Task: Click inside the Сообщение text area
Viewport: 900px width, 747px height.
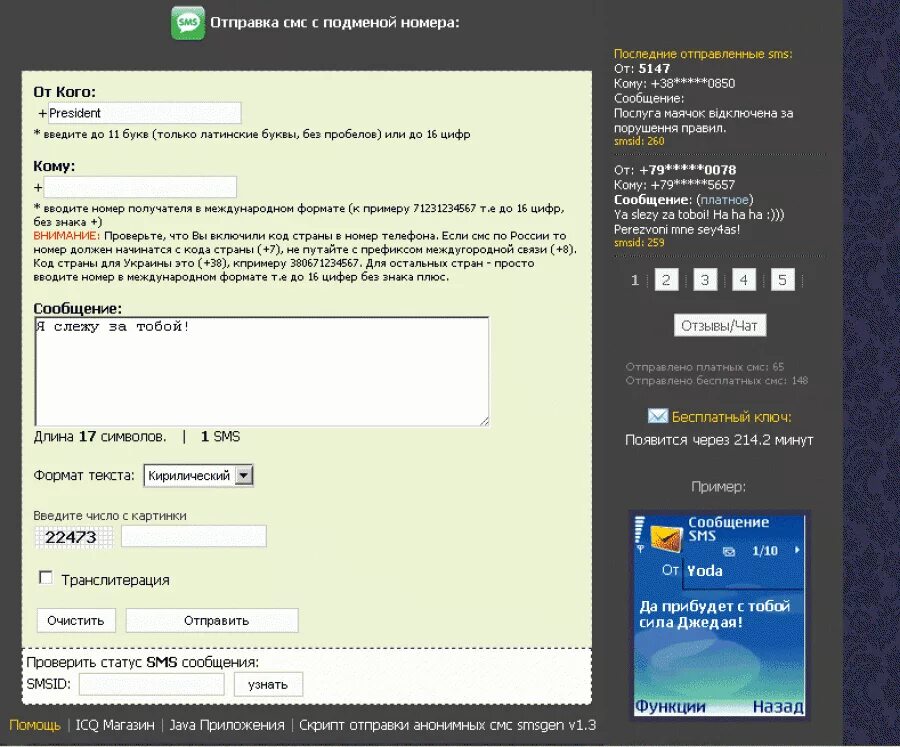Action: 262,371
